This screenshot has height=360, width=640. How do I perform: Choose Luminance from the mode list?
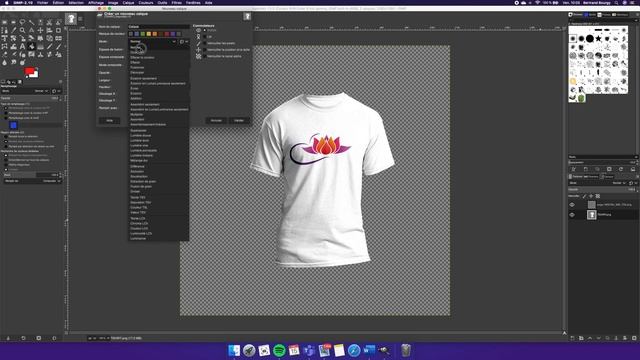click(x=138, y=238)
